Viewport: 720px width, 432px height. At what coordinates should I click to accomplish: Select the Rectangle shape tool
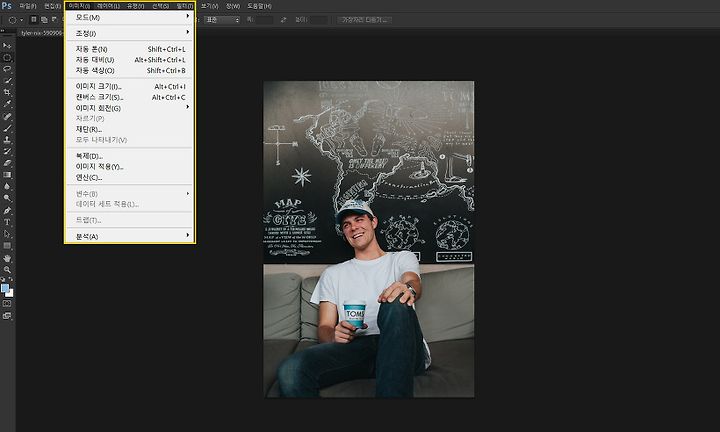click(7, 246)
